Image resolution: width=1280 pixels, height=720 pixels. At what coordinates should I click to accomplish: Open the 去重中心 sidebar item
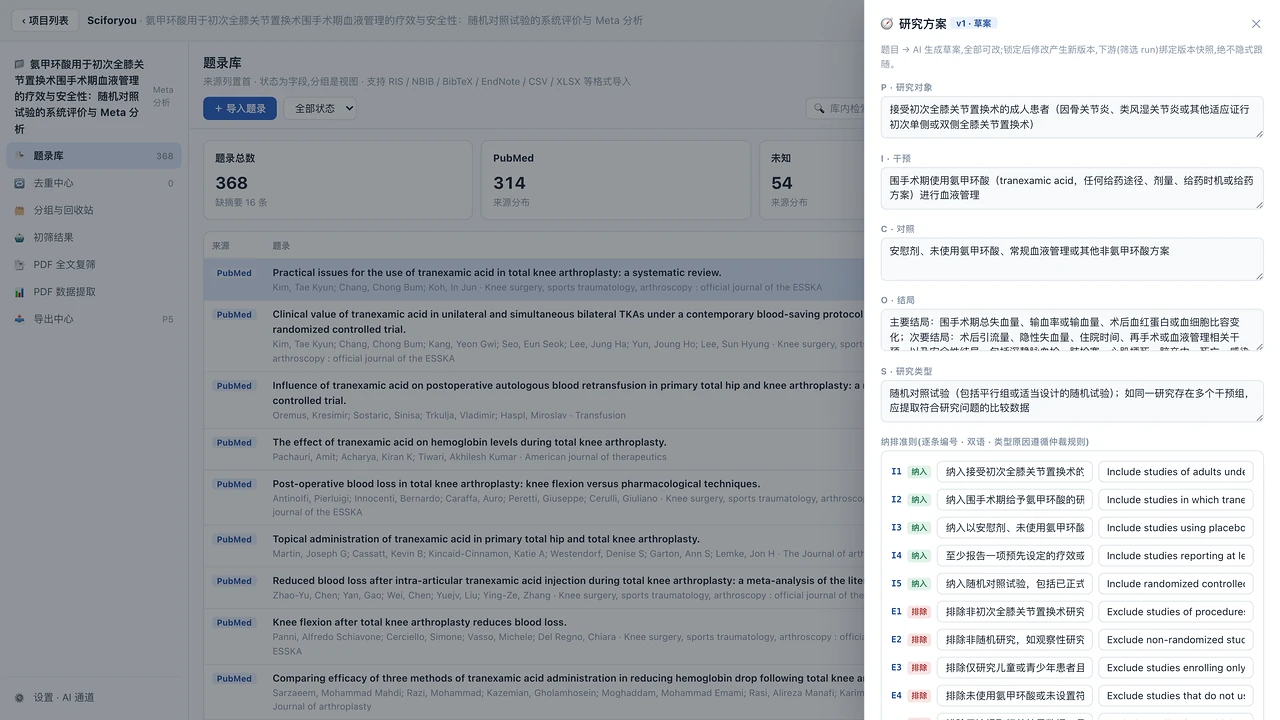click(x=93, y=183)
